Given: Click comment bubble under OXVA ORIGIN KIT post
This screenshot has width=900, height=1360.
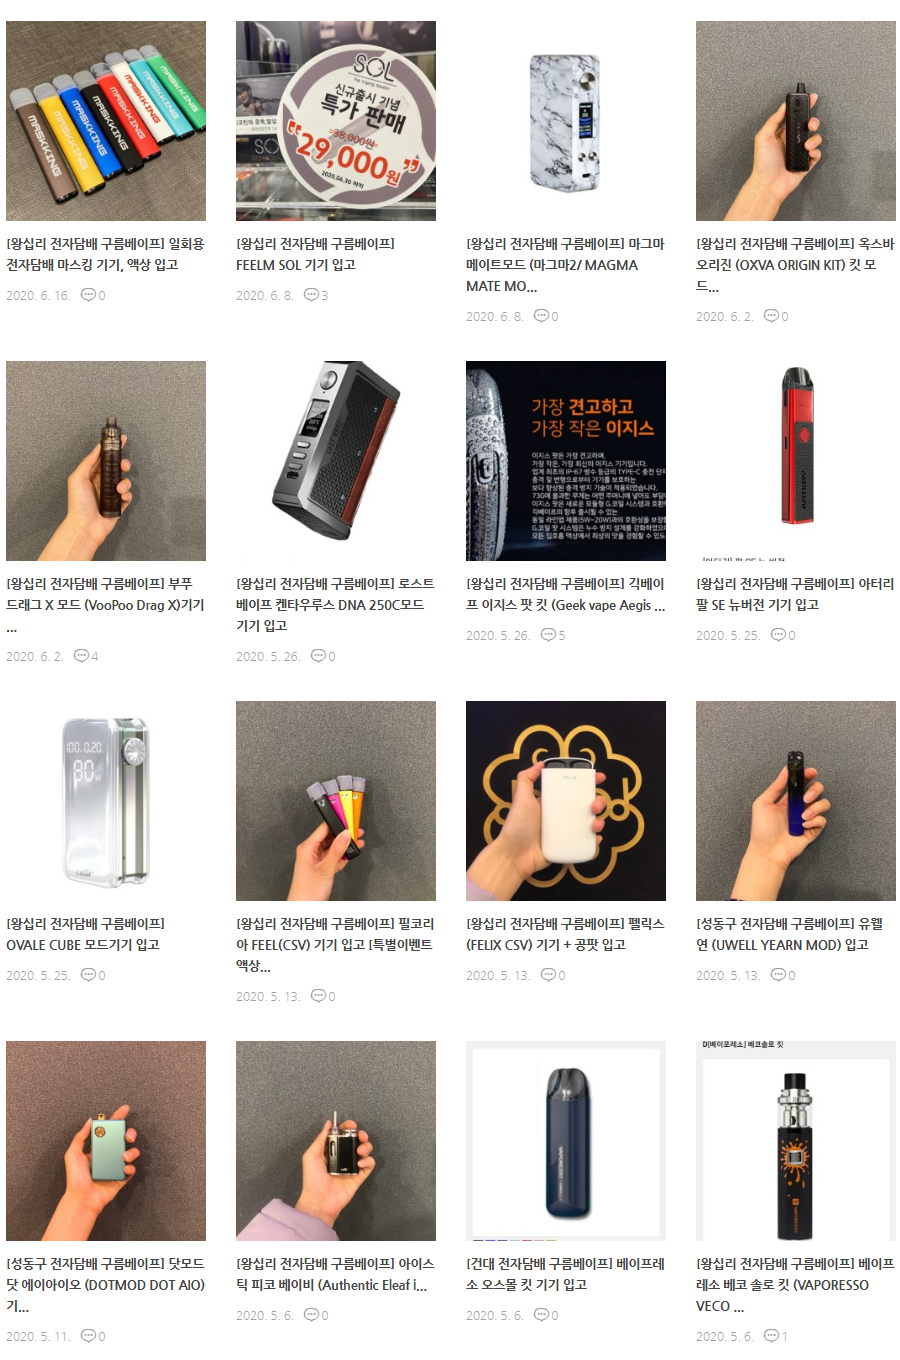Looking at the screenshot, I should tap(771, 316).
